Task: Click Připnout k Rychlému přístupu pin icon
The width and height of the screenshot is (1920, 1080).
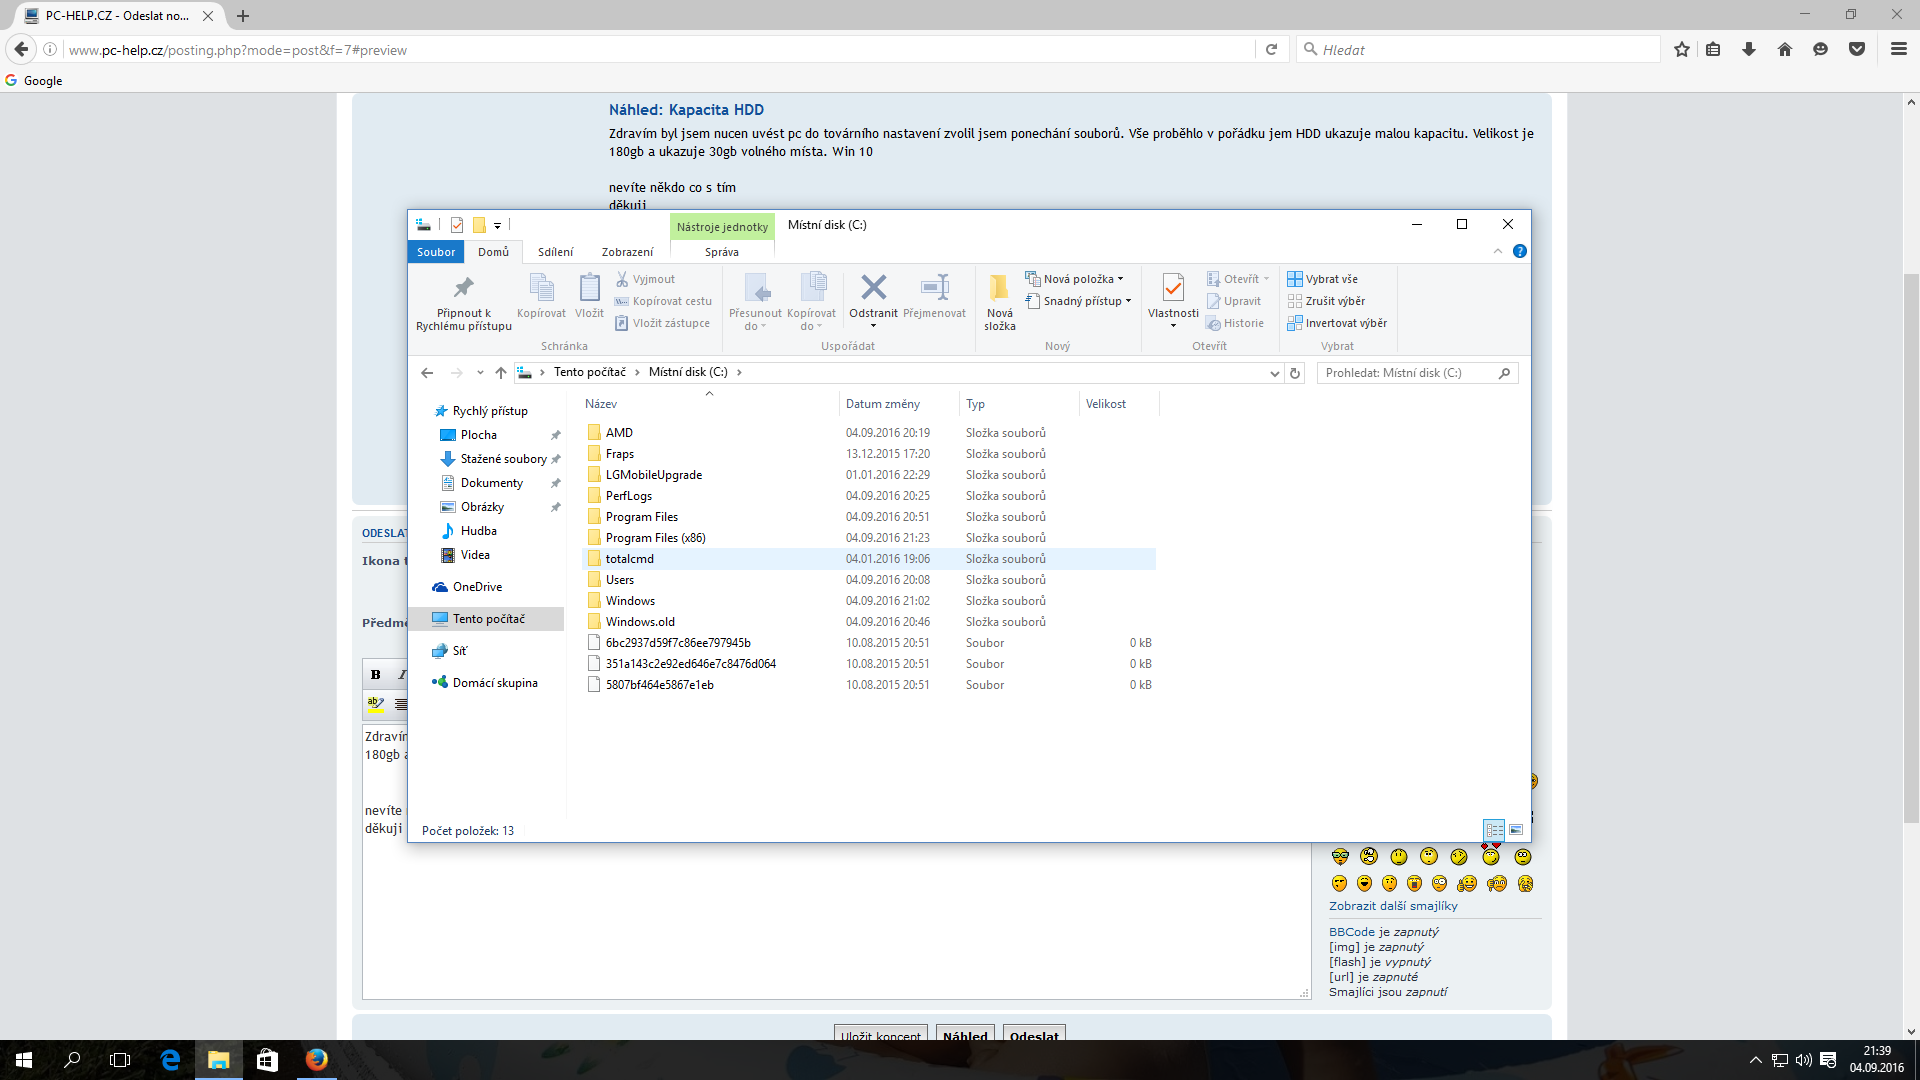Action: coord(463,289)
